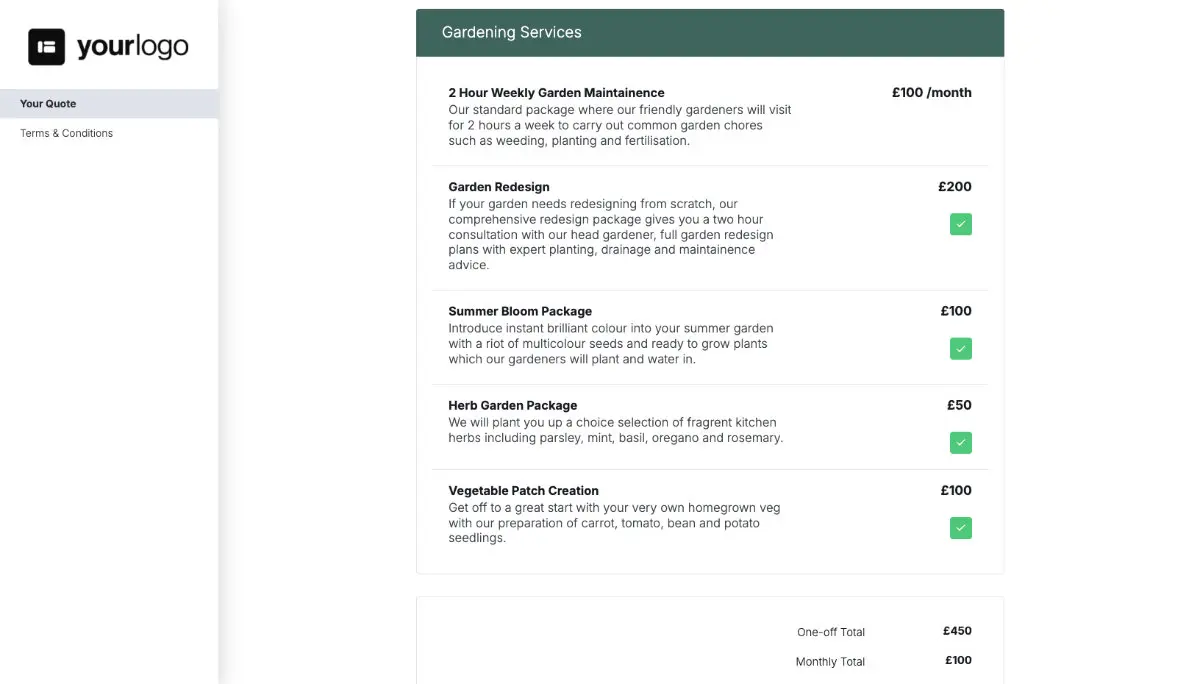Select the £100 /month price label

point(931,92)
